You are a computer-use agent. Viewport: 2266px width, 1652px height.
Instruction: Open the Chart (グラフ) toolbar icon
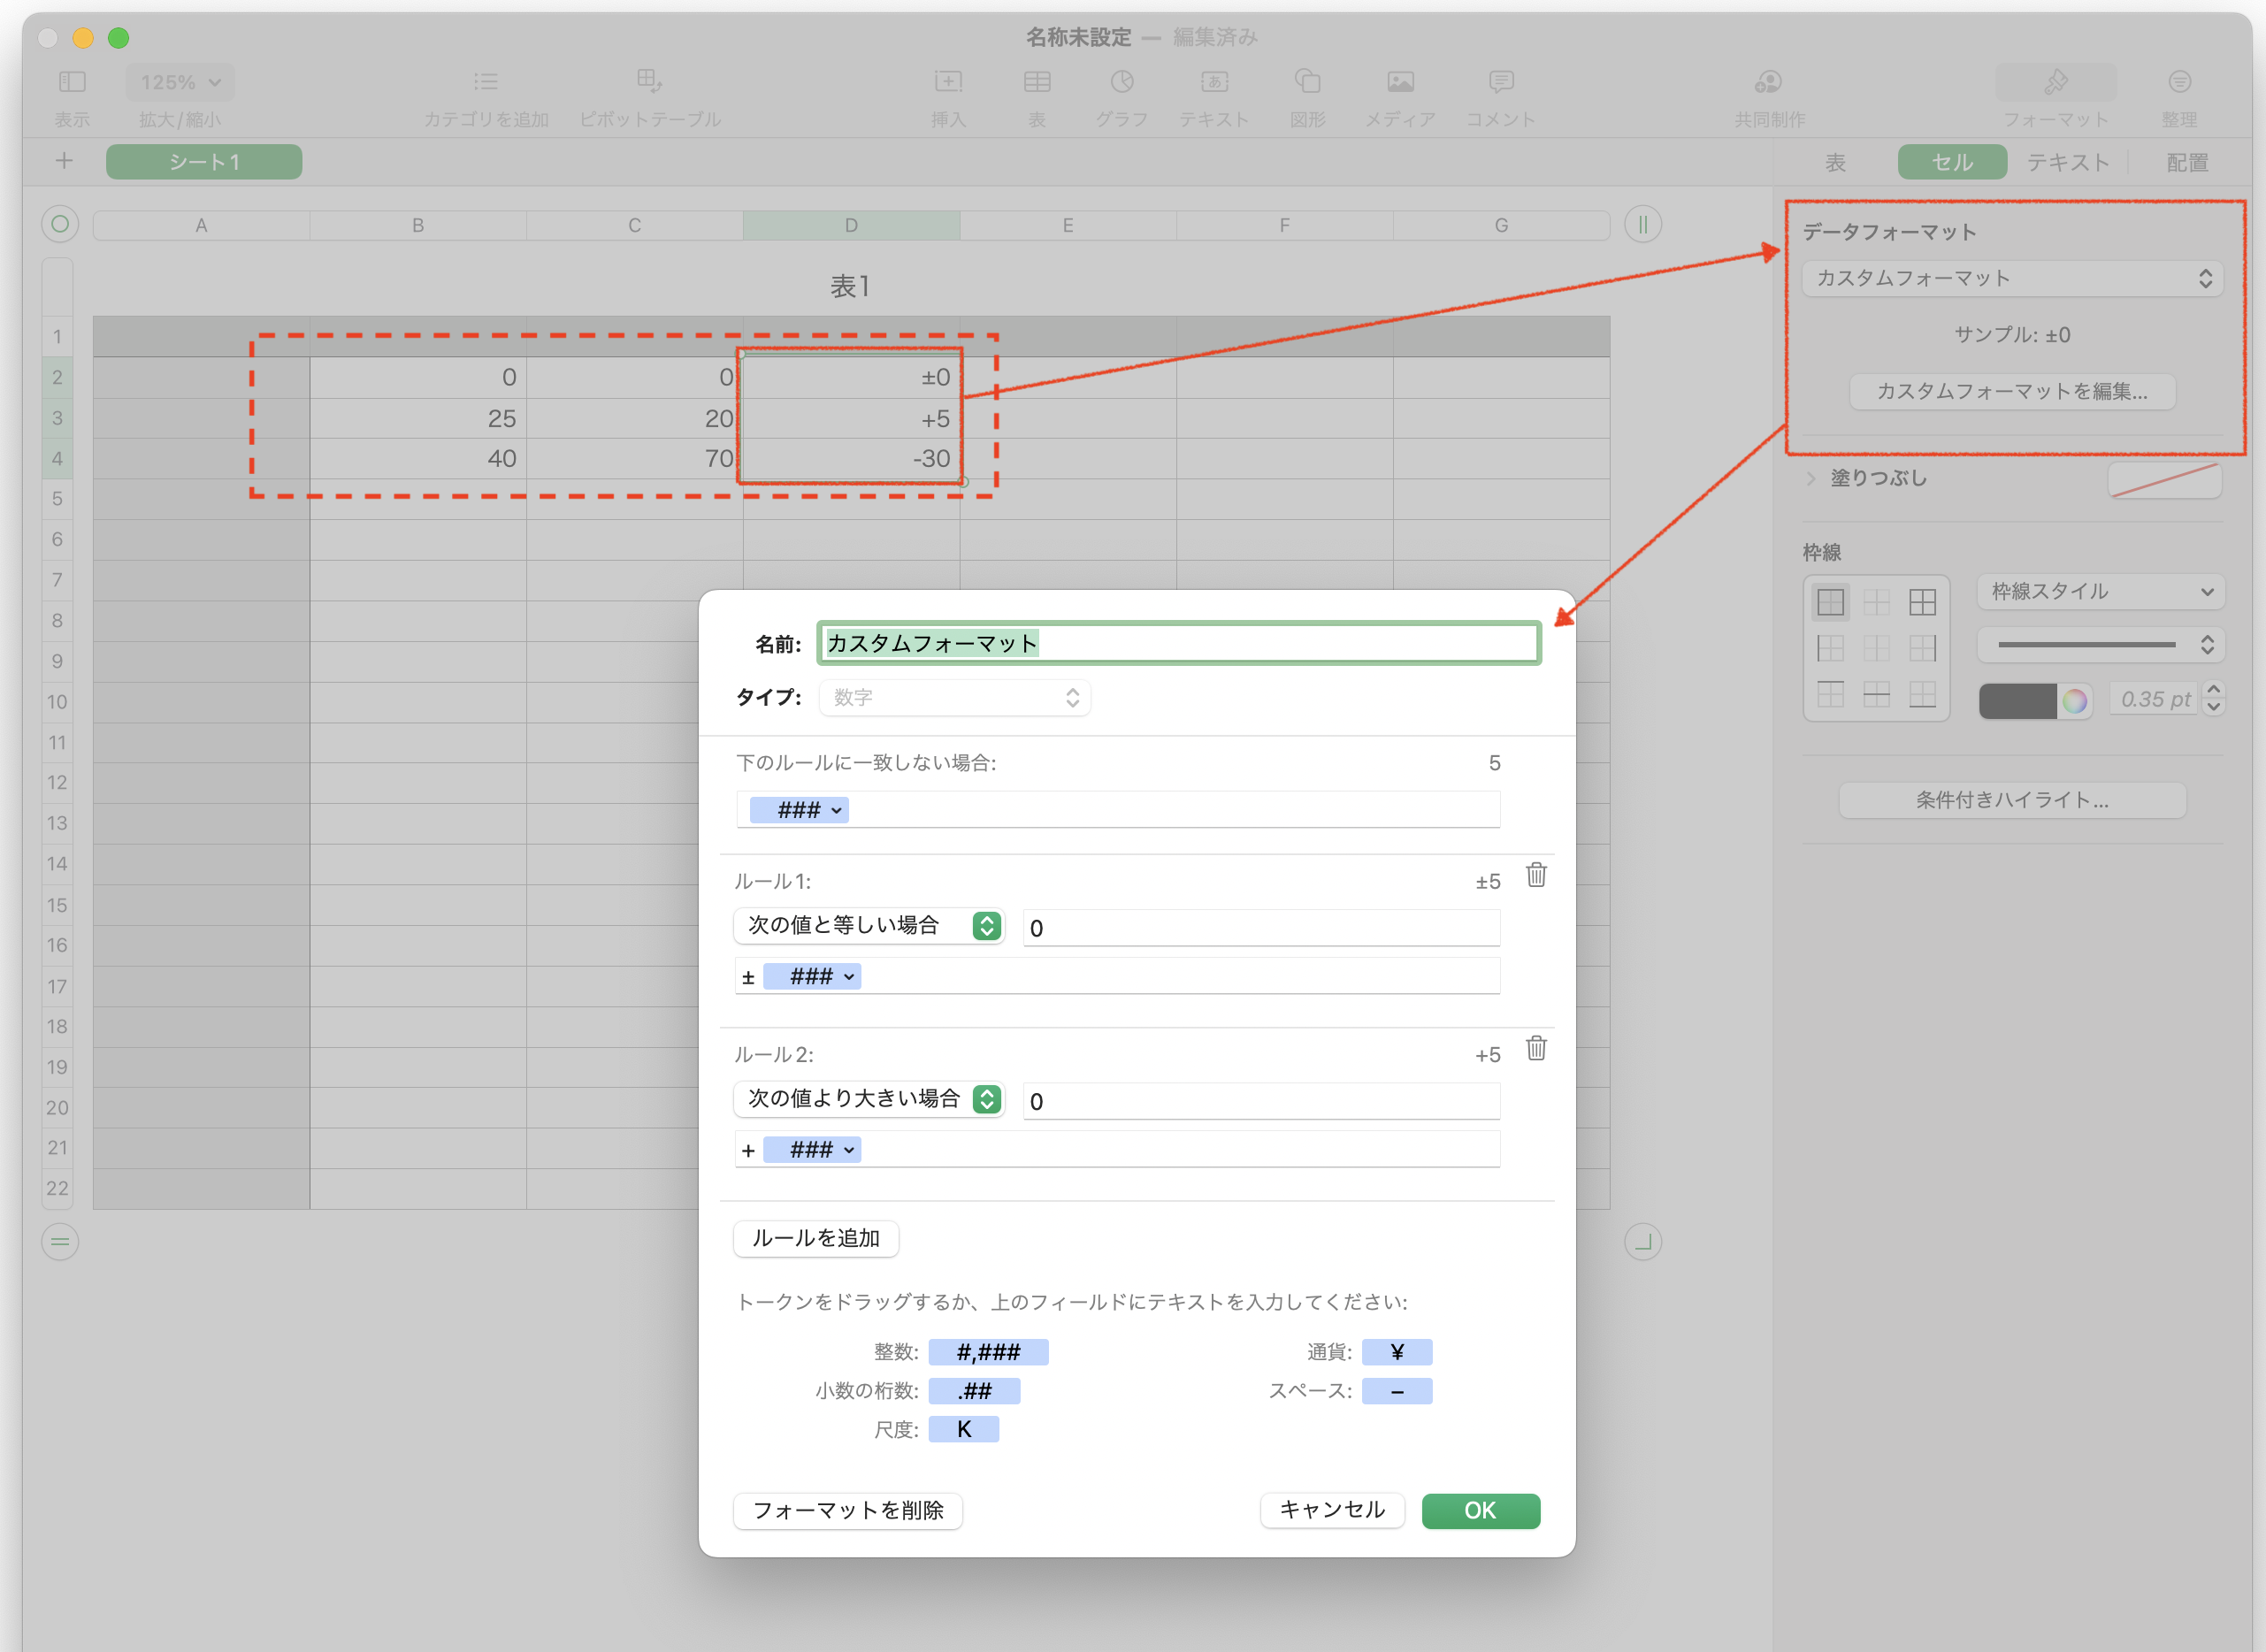click(x=1122, y=82)
